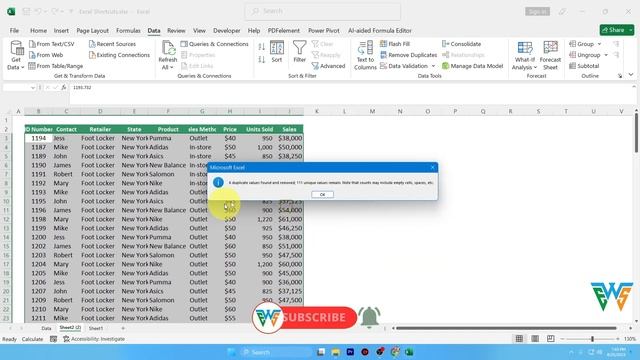Open Manage Data Model
Image resolution: width=640 pixels, height=360 pixels.
coord(473,66)
